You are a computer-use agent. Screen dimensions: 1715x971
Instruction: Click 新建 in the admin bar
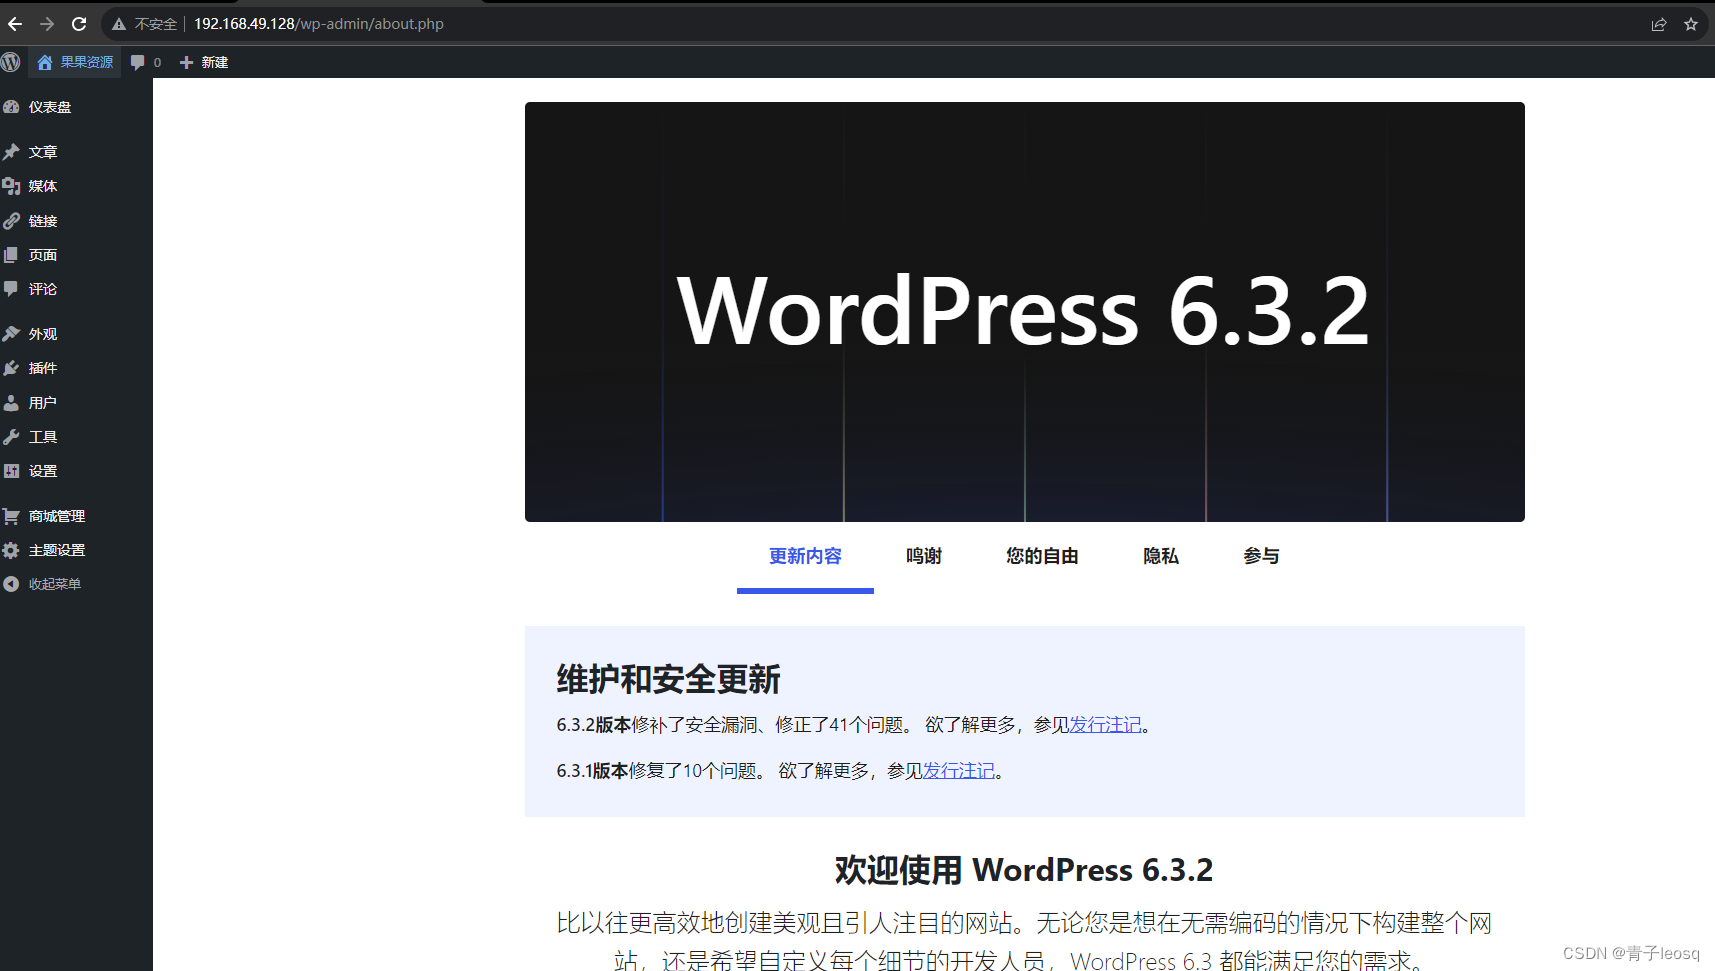(x=215, y=62)
